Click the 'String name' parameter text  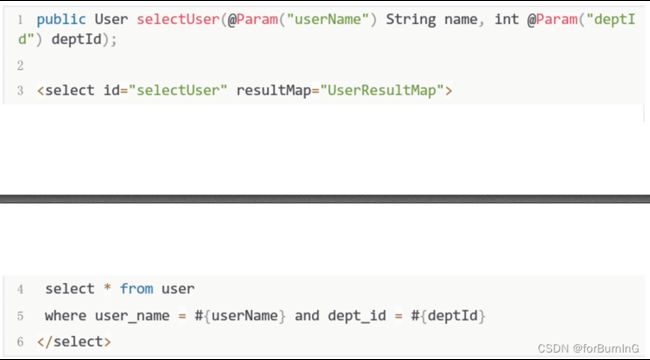tap(431, 19)
